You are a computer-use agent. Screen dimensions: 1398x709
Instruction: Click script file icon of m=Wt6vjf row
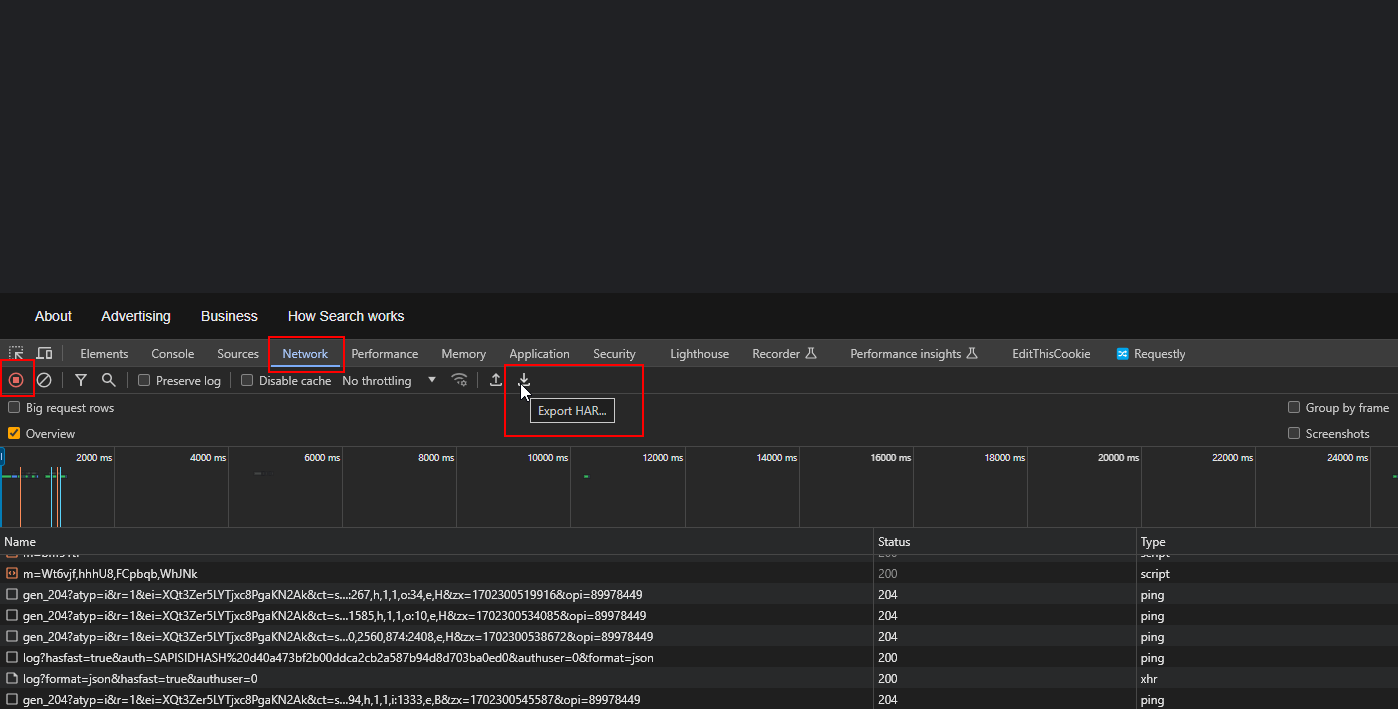pyautogui.click(x=12, y=574)
